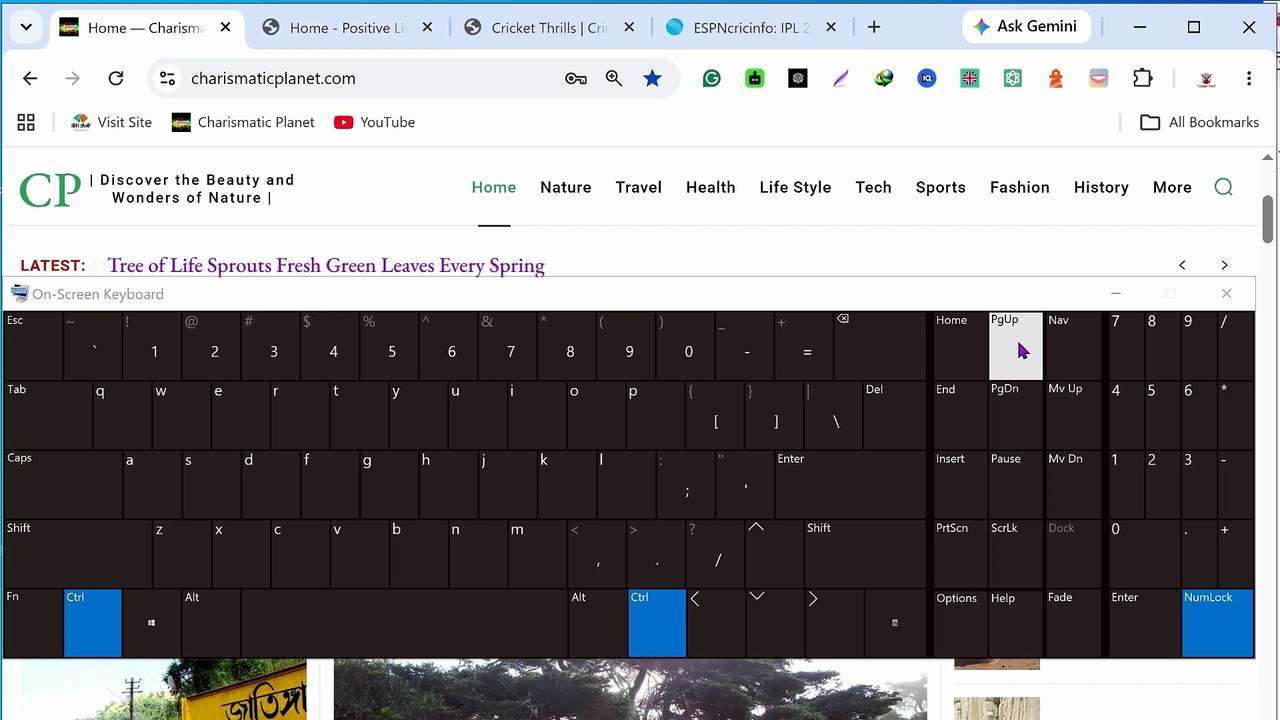
Task: Close the Cricket Thrills tab
Action: [627, 28]
